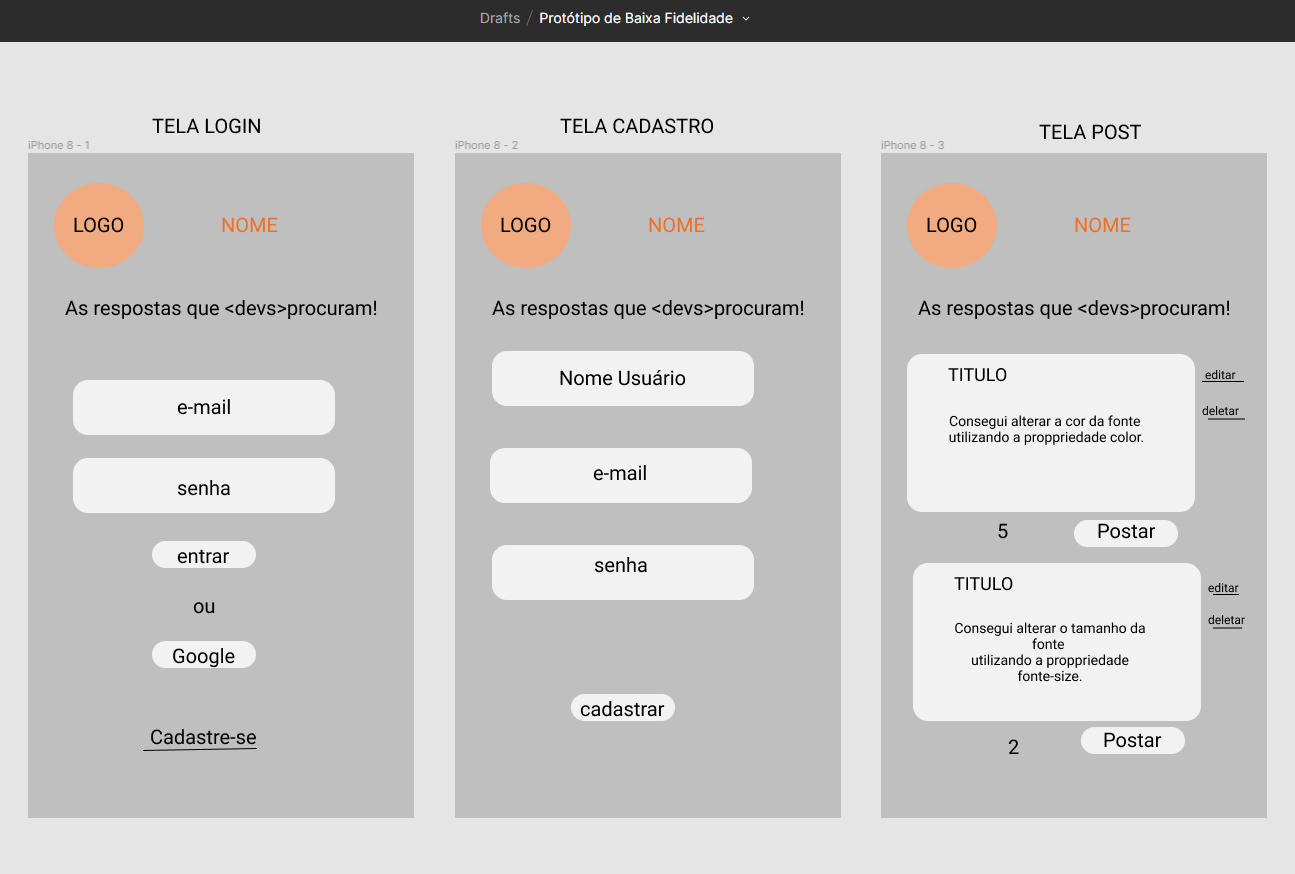This screenshot has width=1295, height=874.
Task: Click the TELA CADASTRO heading
Action: click(637, 126)
